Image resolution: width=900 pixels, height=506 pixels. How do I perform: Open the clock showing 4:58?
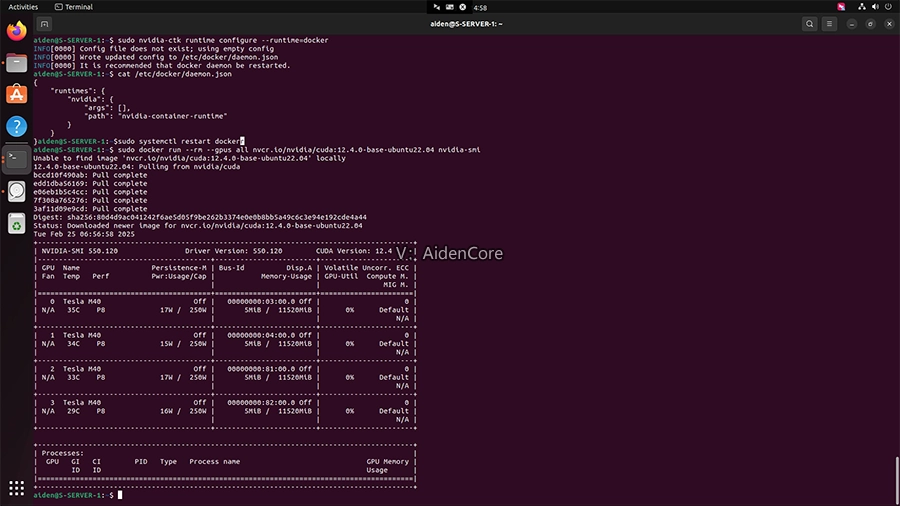click(x=450, y=6)
